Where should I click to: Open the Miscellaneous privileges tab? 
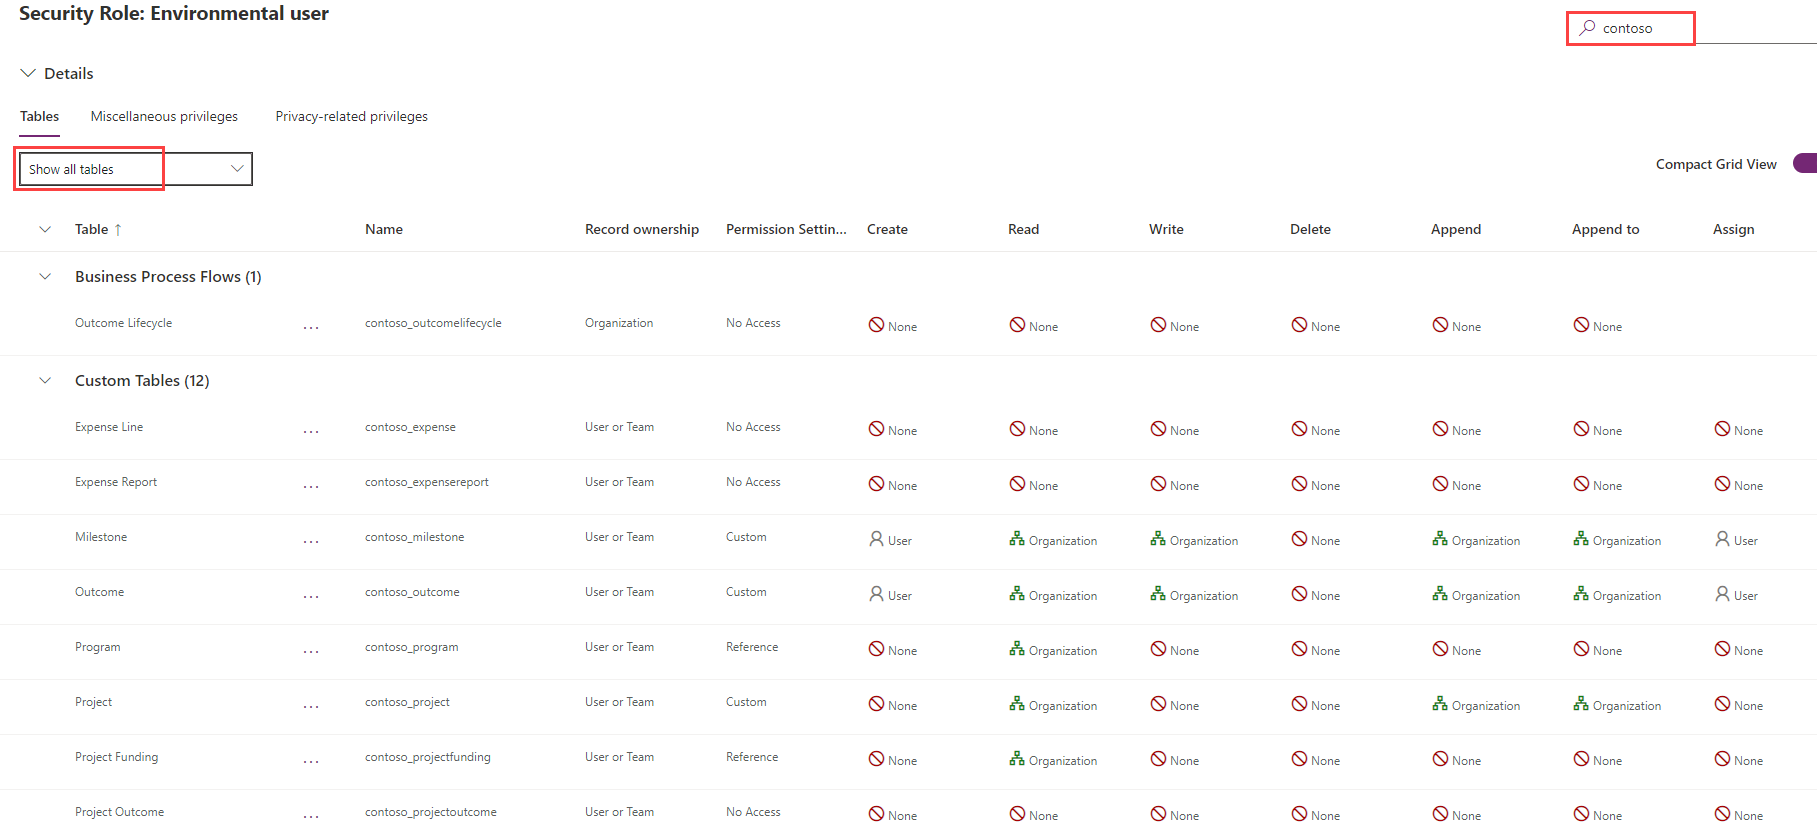pyautogui.click(x=164, y=116)
